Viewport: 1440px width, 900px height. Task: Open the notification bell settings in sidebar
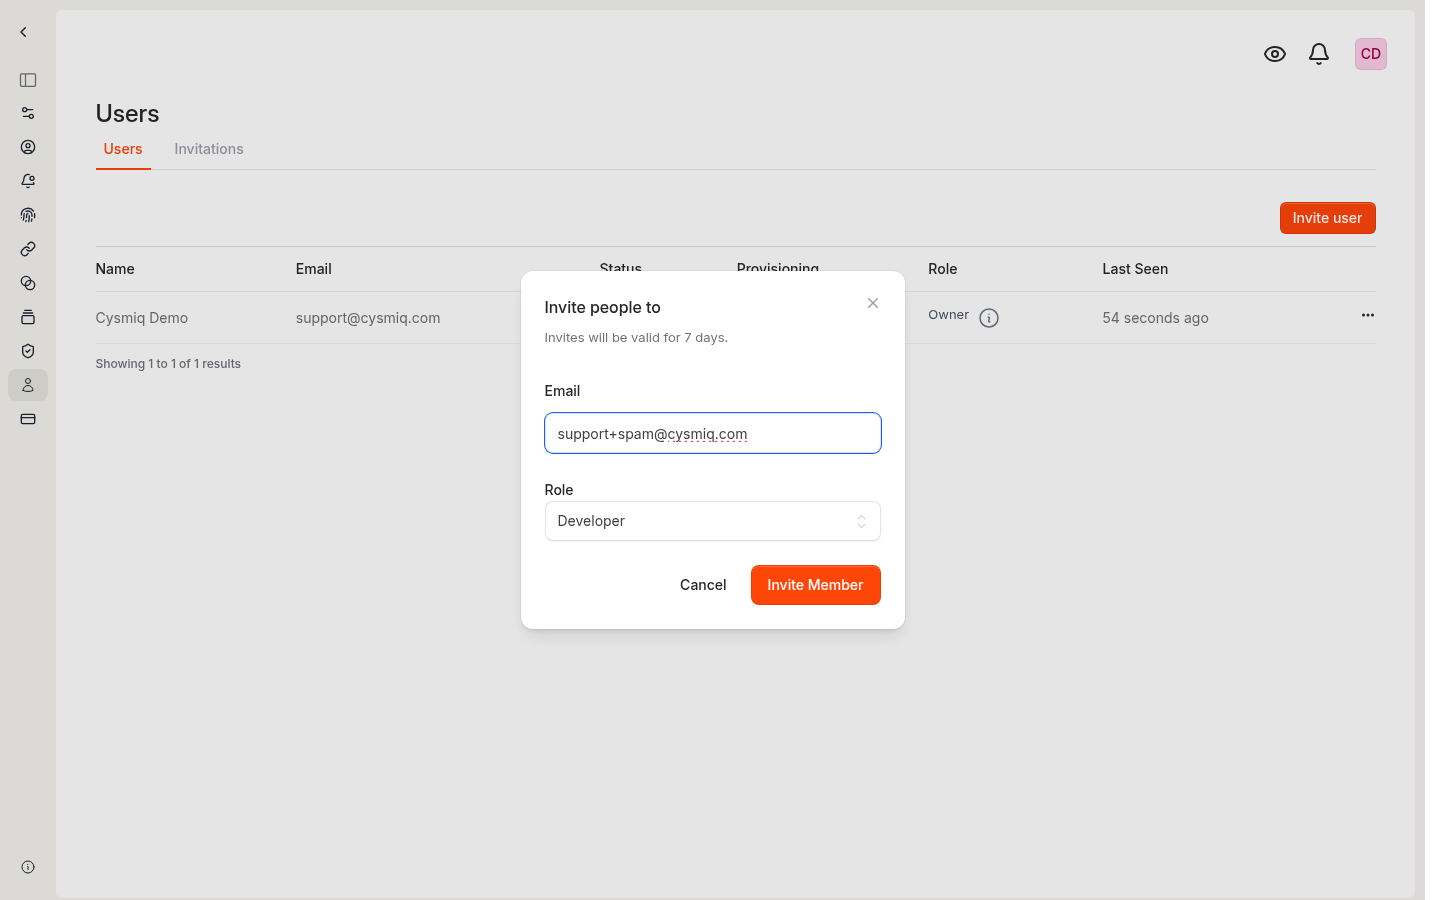click(x=27, y=180)
